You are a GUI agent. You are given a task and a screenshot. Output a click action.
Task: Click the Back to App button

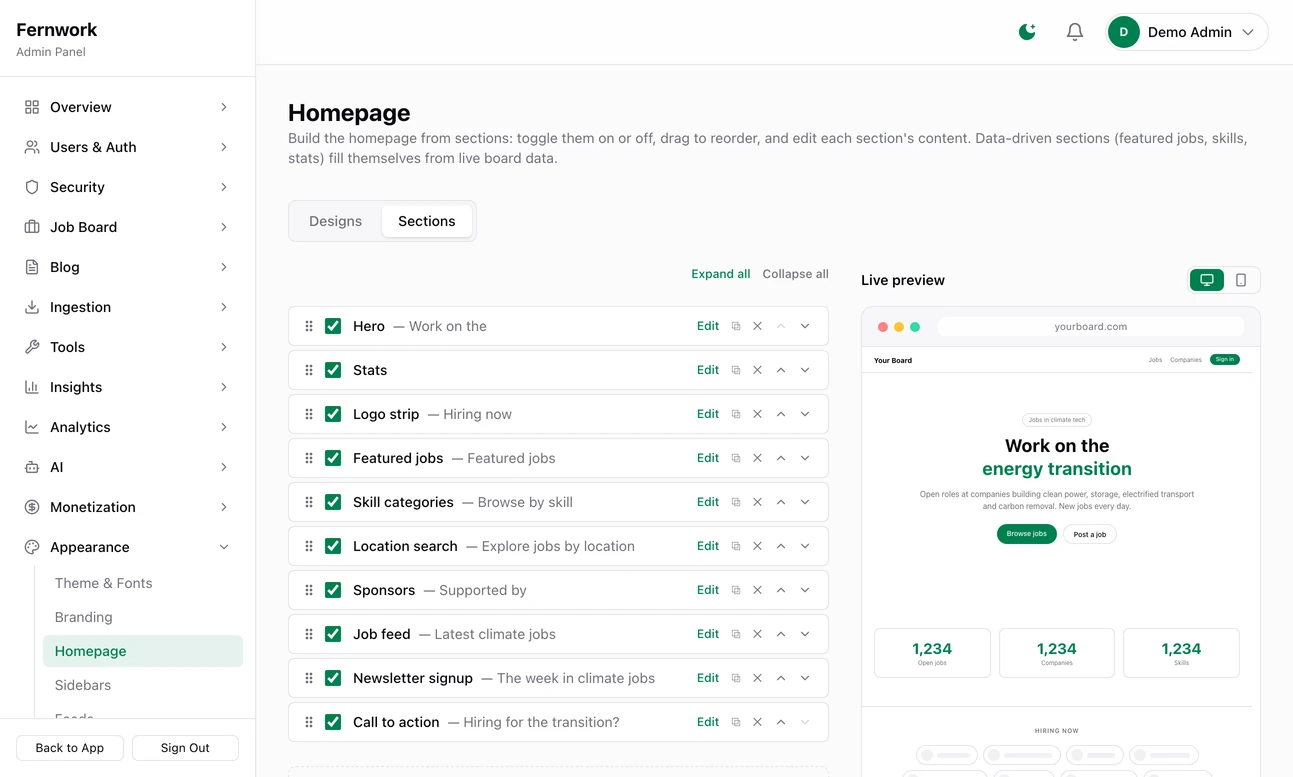[x=70, y=748]
